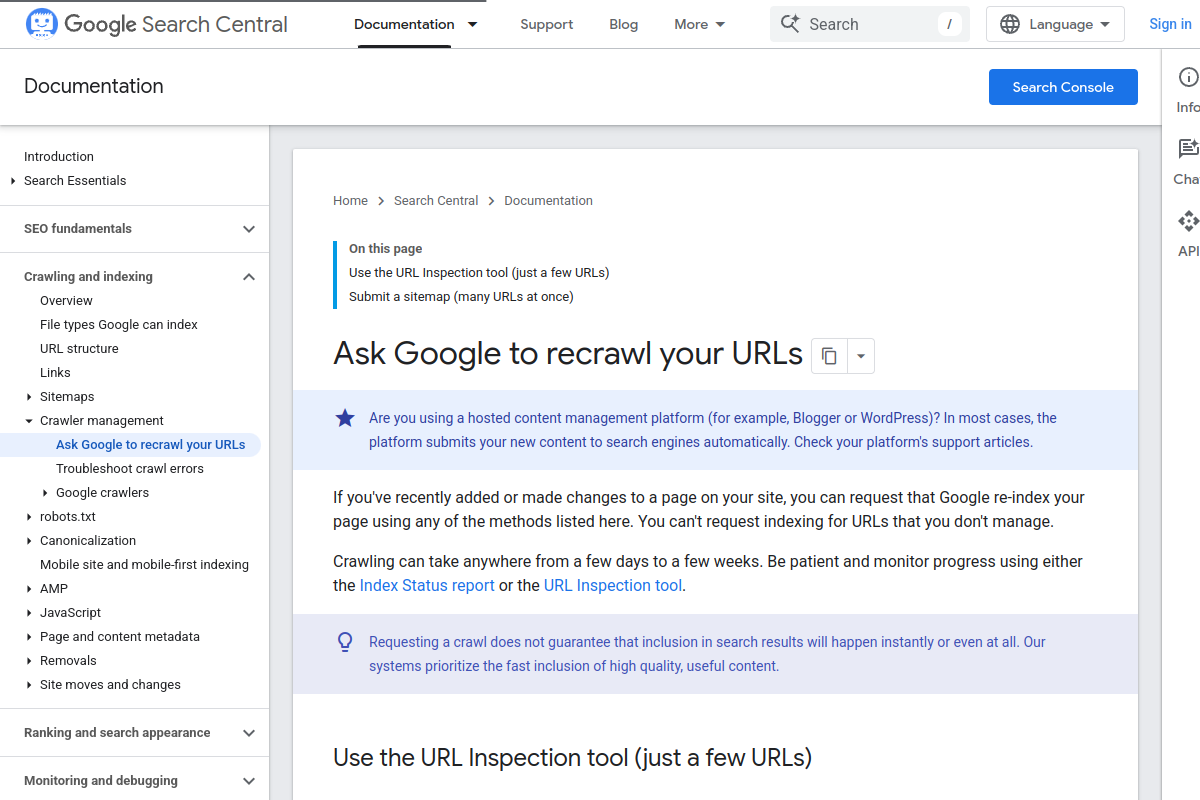Screen dimensions: 1200x800
Task: Open the API panel icon
Action: pos(1188,221)
